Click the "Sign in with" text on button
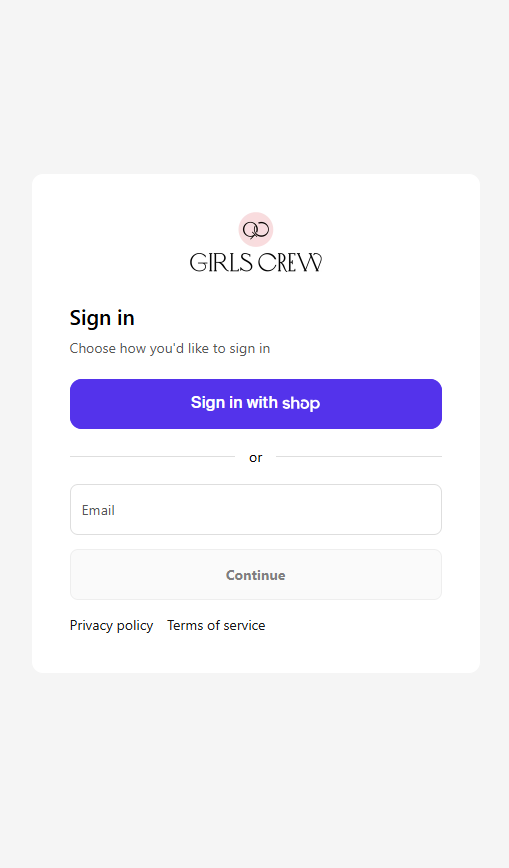Viewport: 509px width, 868px height. 234,402
